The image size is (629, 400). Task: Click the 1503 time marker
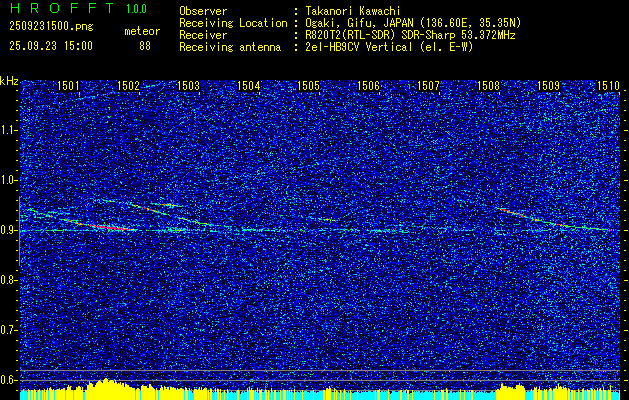click(x=188, y=86)
